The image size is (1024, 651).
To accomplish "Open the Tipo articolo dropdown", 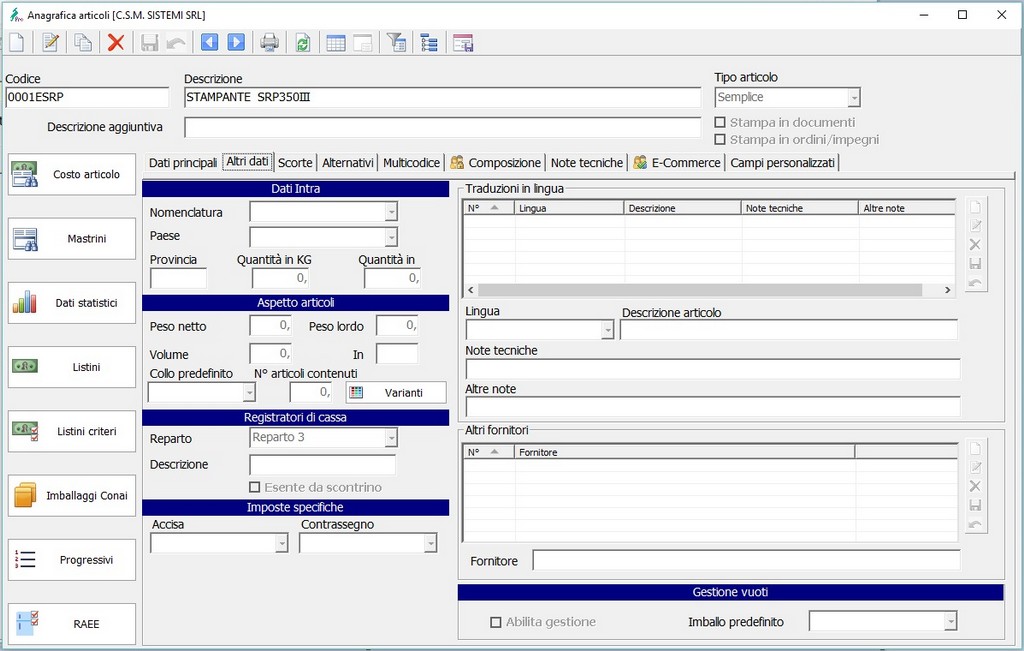I will click(x=854, y=98).
